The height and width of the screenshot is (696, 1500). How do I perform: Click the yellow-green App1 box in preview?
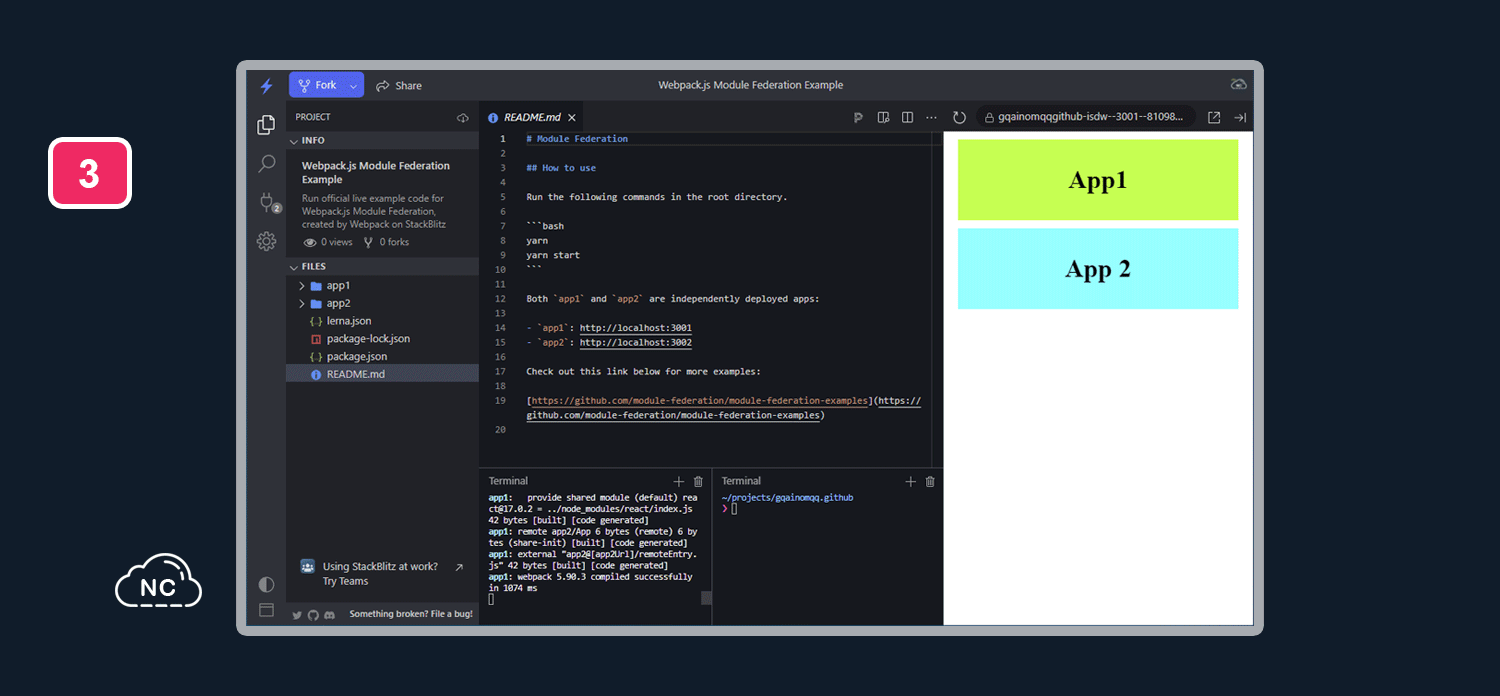point(1098,180)
